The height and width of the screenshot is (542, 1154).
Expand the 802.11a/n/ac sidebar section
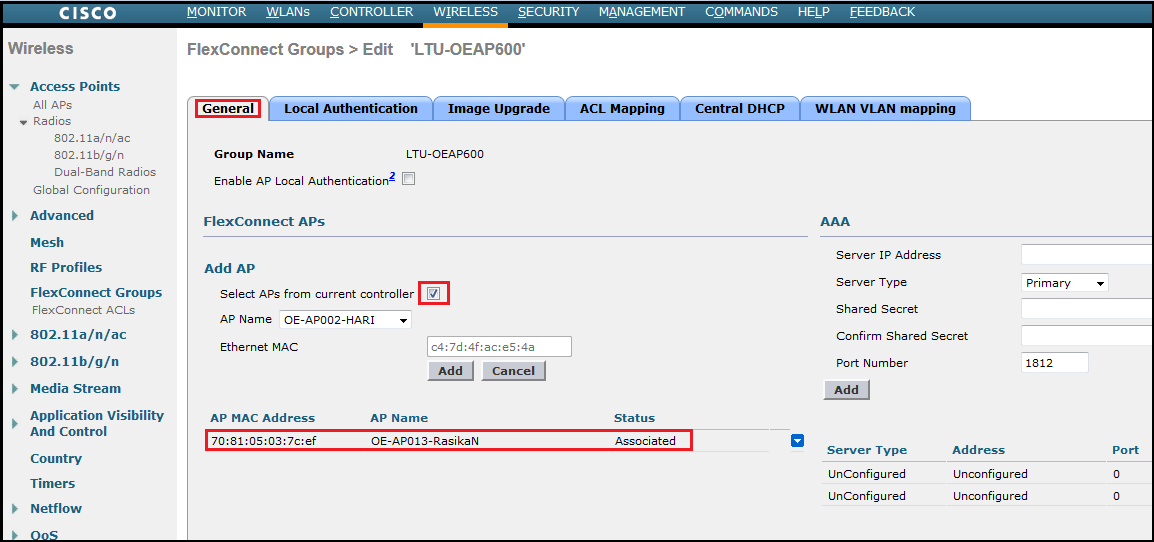click(15, 335)
